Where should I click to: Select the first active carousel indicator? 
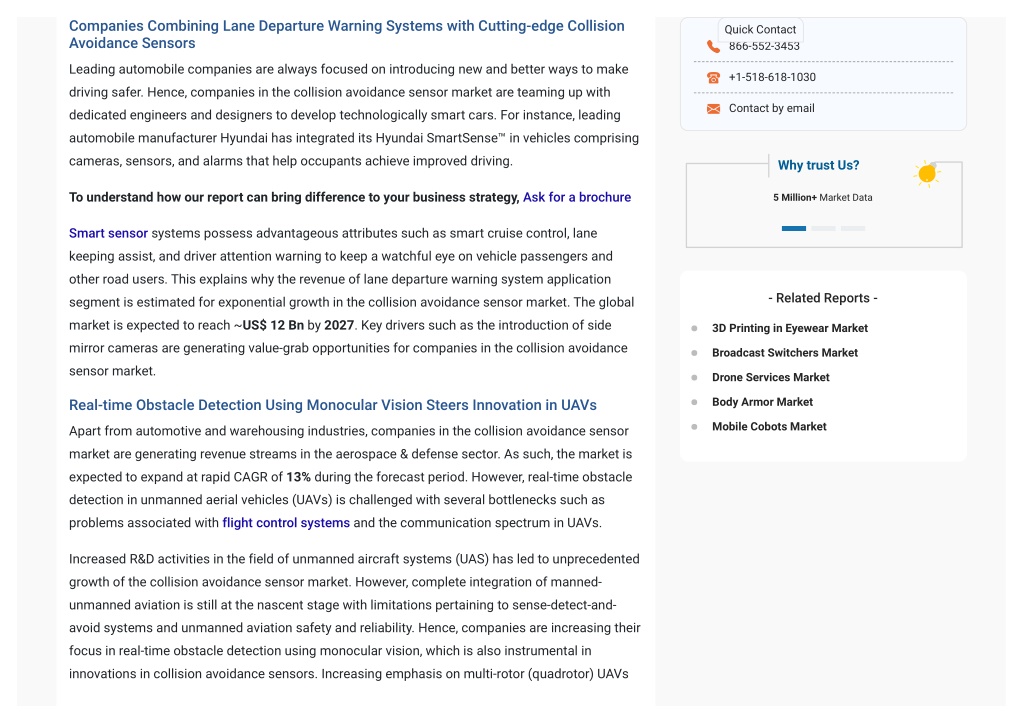pos(794,228)
